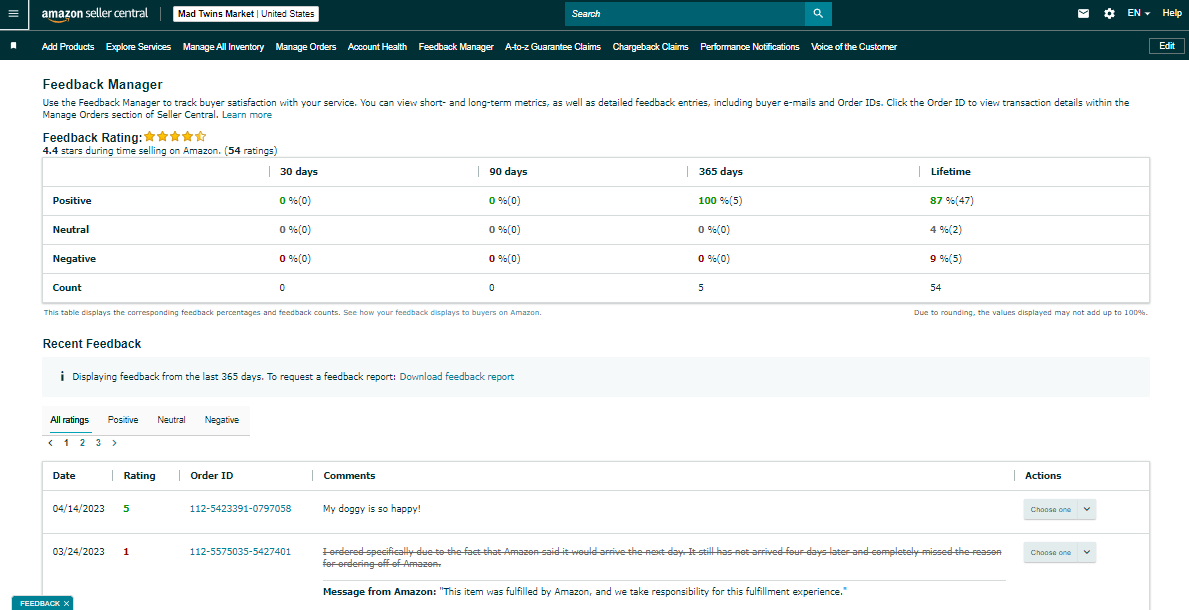
Task: Click the feedback star rating icons
Action: point(175,137)
